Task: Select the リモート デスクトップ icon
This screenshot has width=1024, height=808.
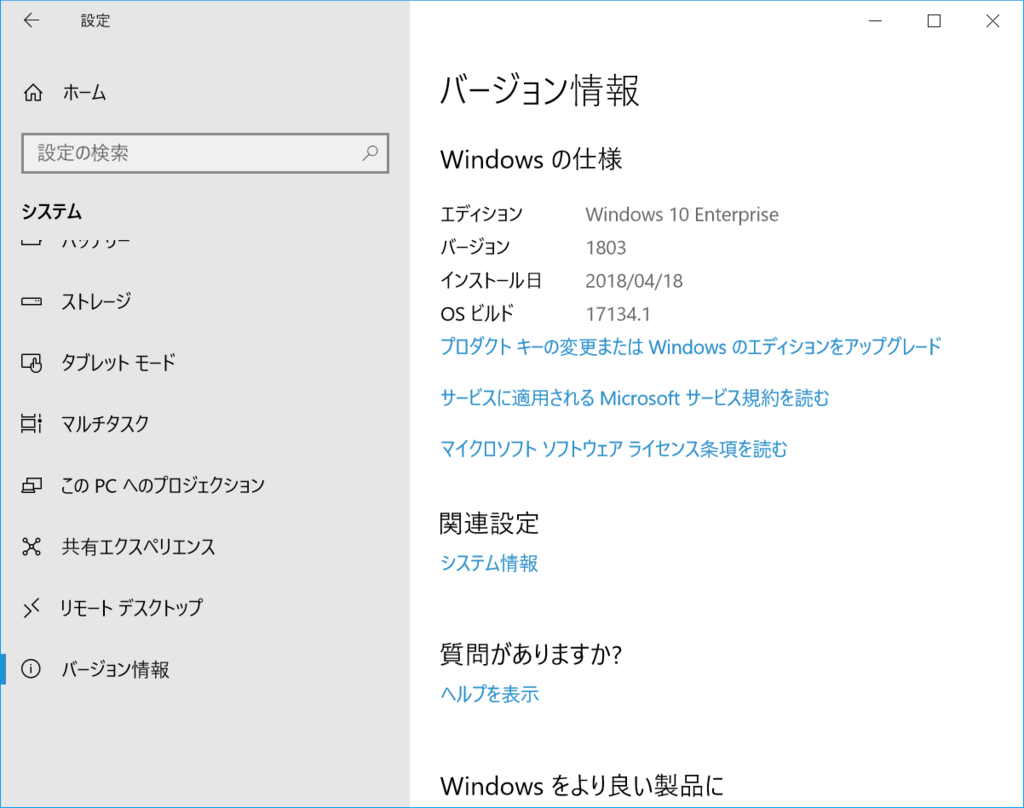Action: pyautogui.click(x=31, y=607)
